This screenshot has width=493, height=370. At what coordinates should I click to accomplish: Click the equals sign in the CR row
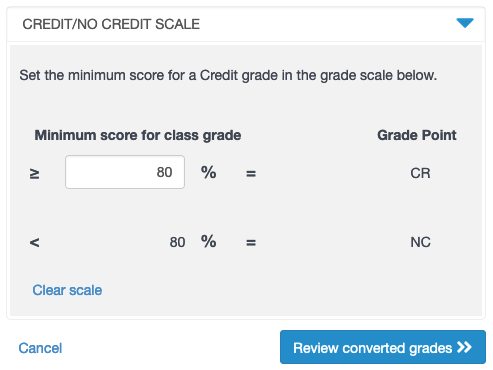click(251, 174)
